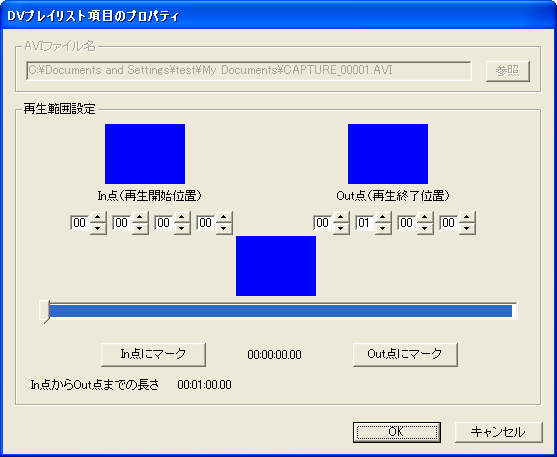This screenshot has width=557, height=457.
Task: Select the Out point preview thumbnail
Action: [388, 154]
